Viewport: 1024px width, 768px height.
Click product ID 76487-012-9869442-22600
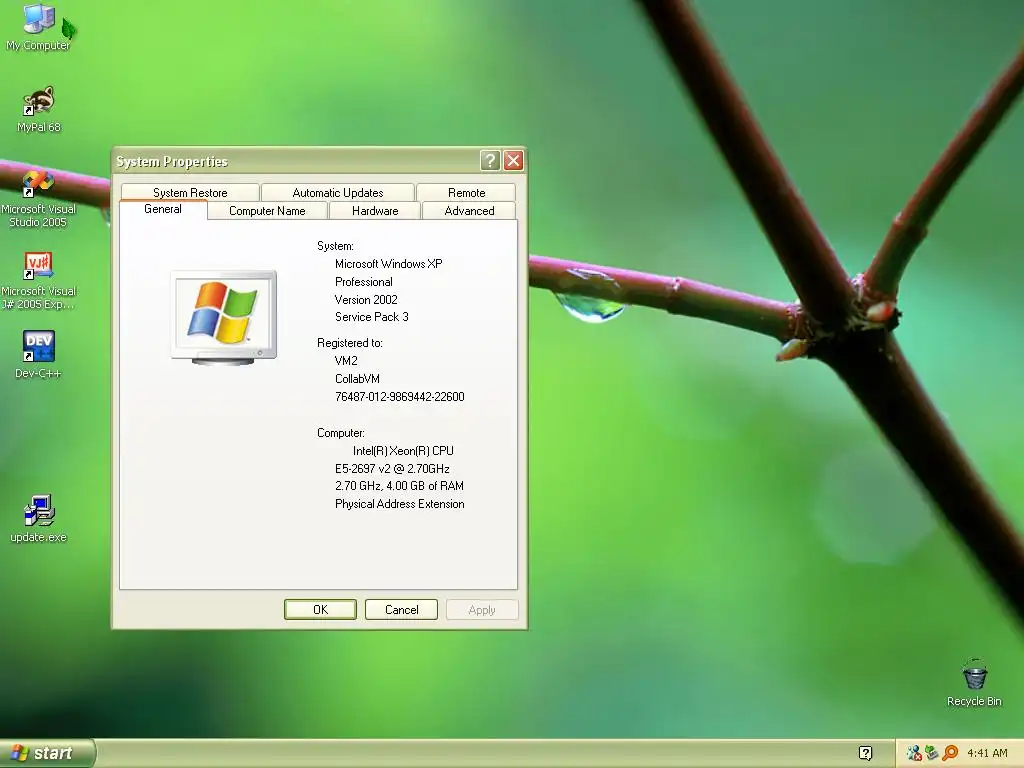400,396
